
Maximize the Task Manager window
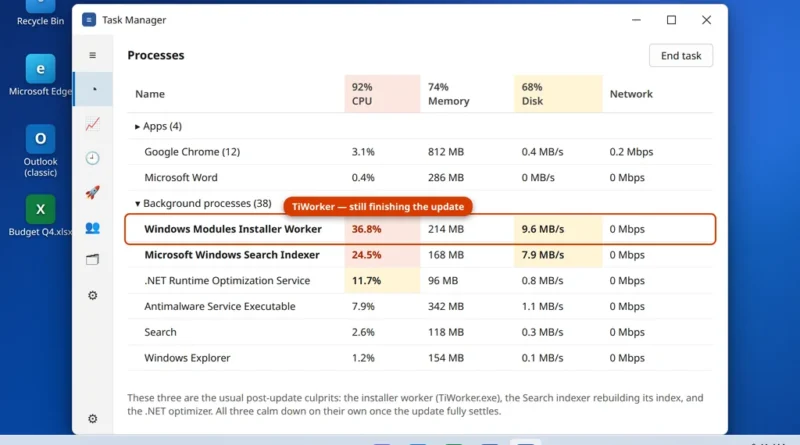point(671,20)
